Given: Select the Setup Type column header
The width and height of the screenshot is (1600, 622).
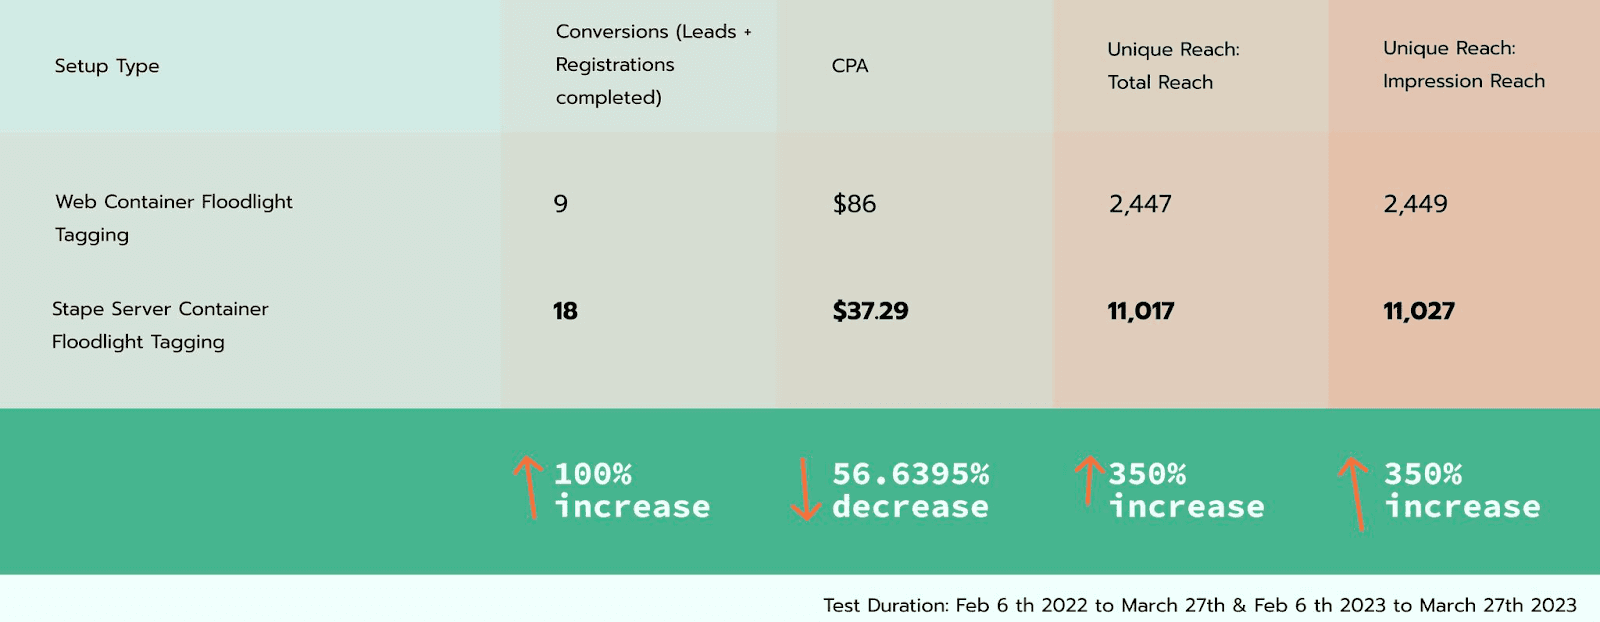Looking at the screenshot, I should (x=107, y=66).
